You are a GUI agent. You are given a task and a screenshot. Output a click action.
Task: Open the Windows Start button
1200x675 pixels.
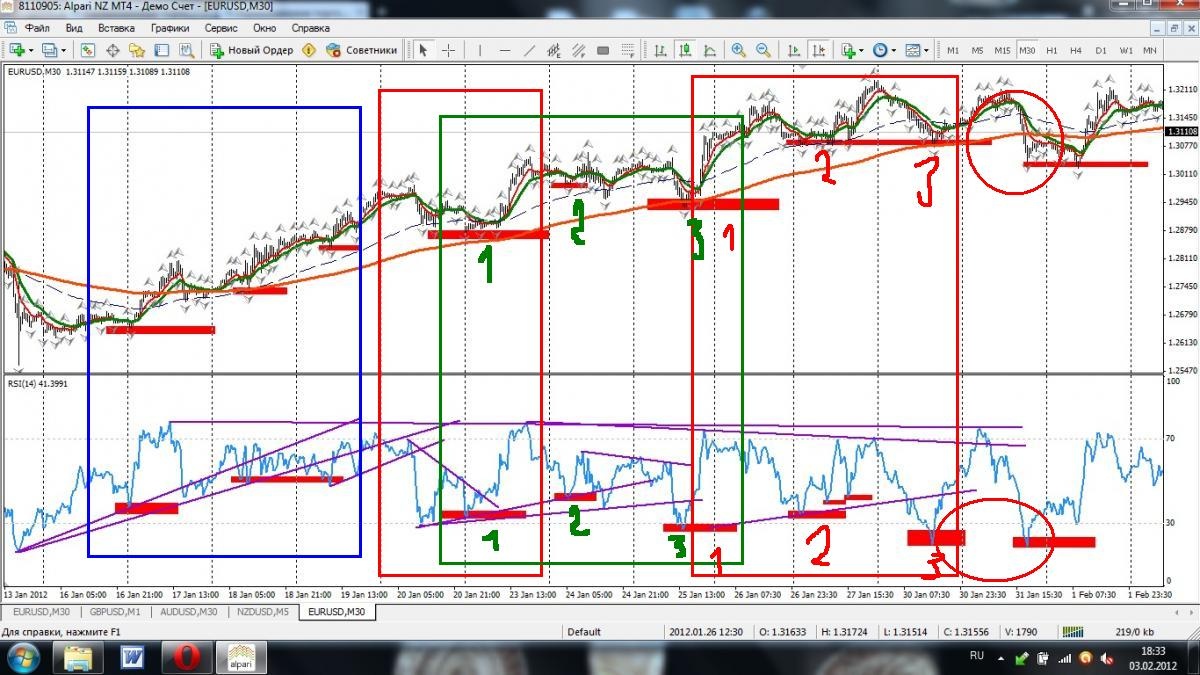coord(24,658)
